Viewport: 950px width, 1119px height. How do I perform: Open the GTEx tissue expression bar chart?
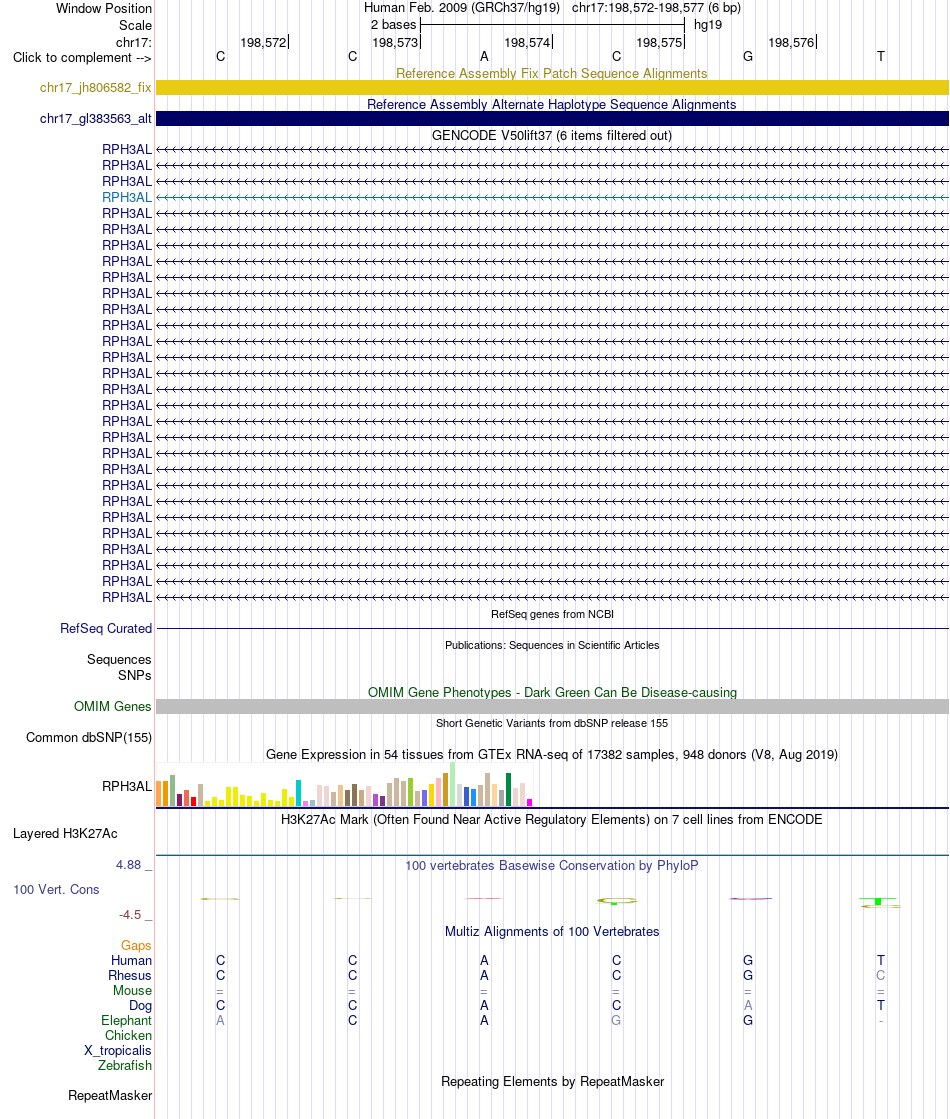(x=345, y=784)
